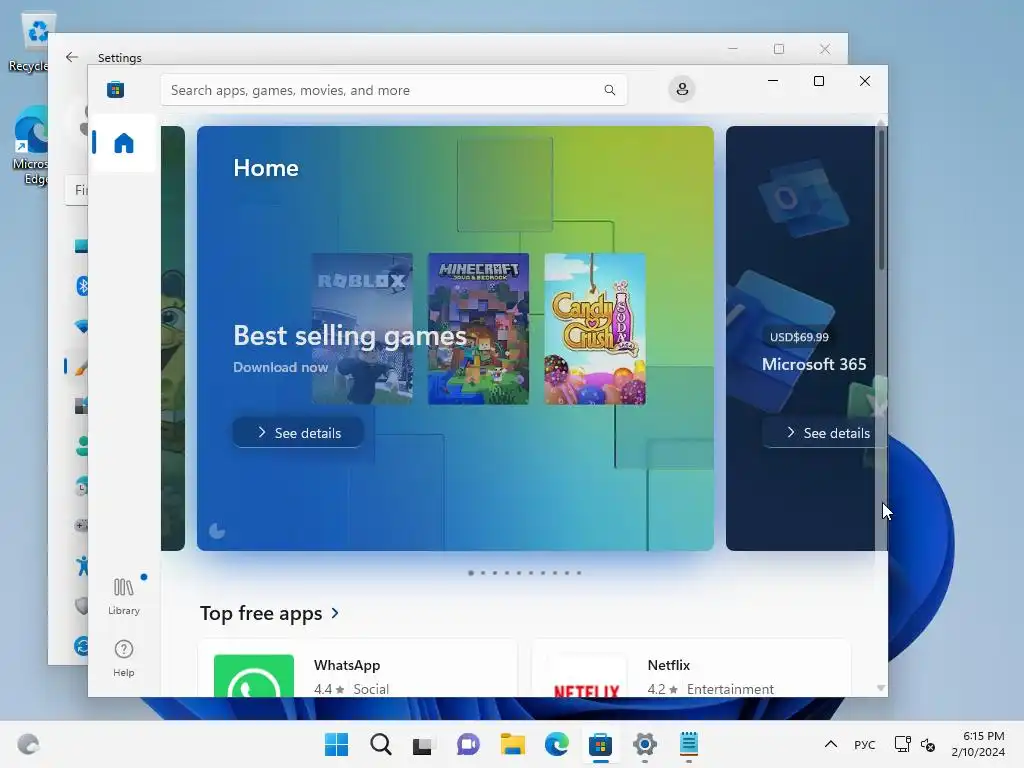The image size is (1024, 768).
Task: Open the widgets icon on taskbar
Action: pyautogui.click(x=28, y=744)
